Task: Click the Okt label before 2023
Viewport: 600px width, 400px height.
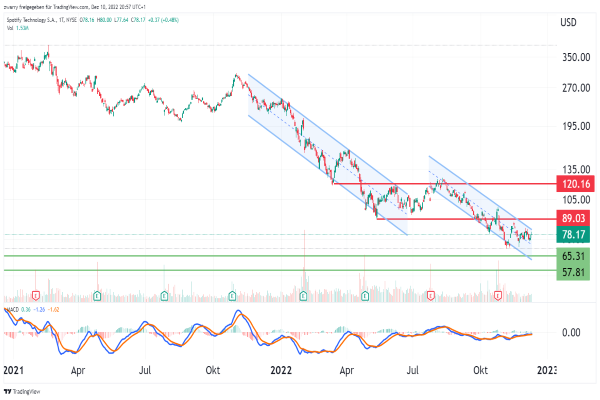Action: pyautogui.click(x=481, y=370)
